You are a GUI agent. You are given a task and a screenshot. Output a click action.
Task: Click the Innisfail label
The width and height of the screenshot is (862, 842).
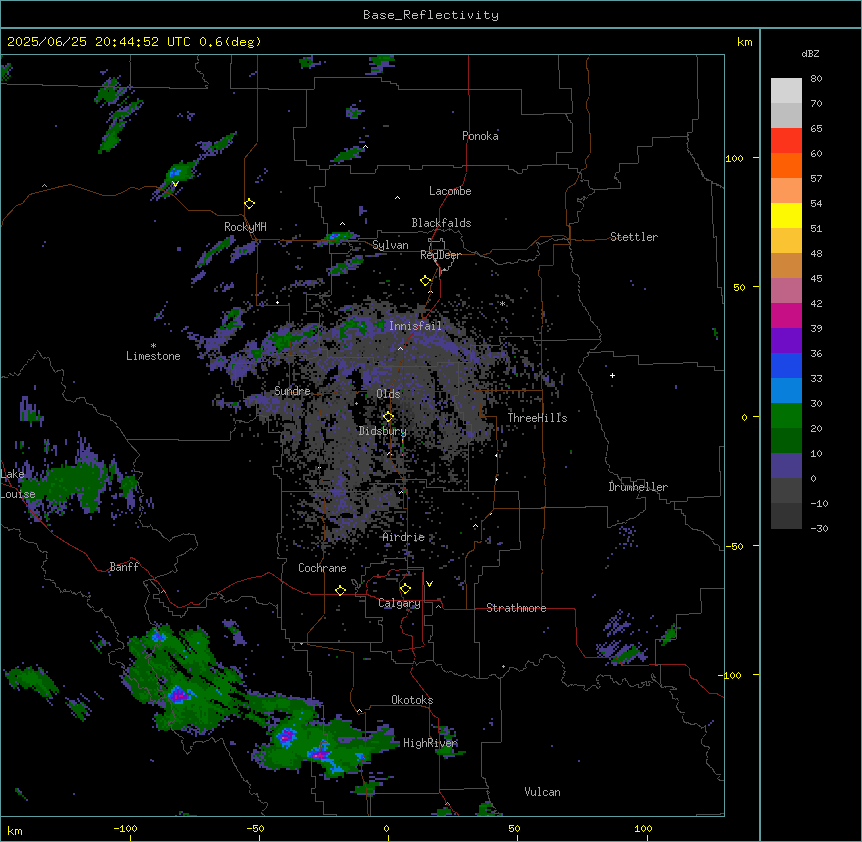(415, 326)
